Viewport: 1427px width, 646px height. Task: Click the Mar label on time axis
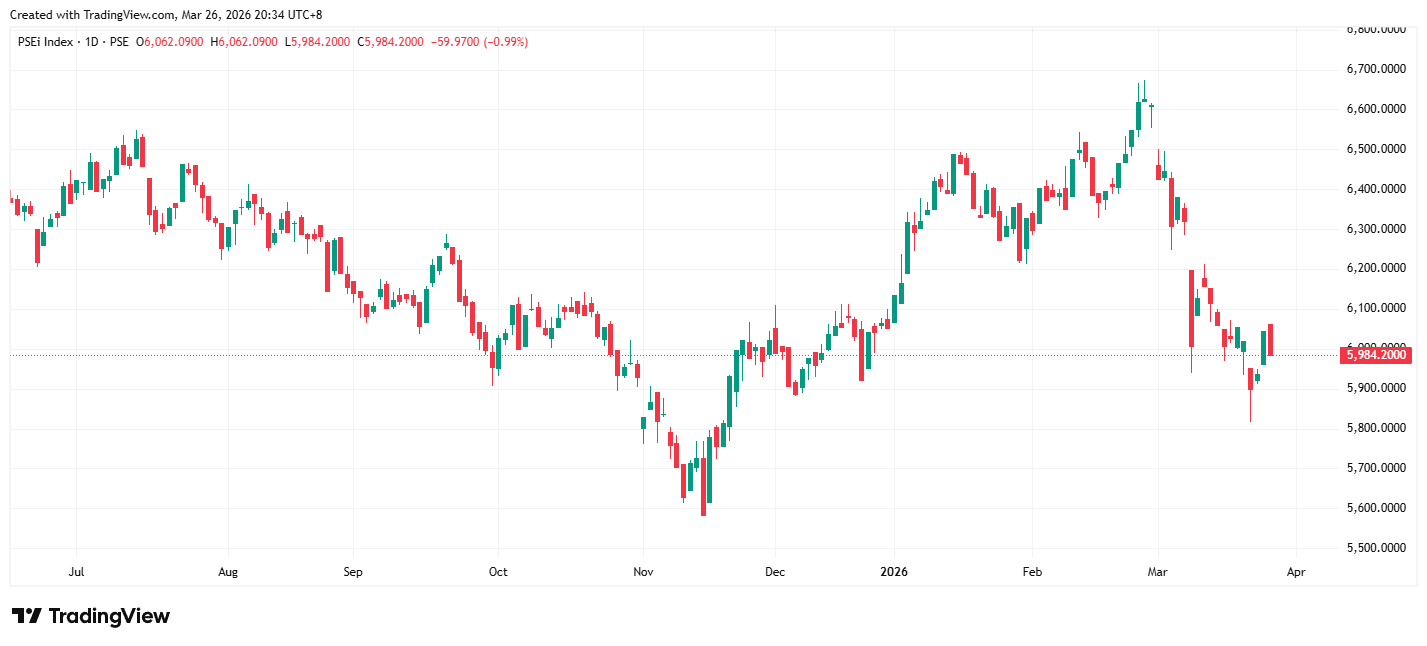[x=1158, y=572]
